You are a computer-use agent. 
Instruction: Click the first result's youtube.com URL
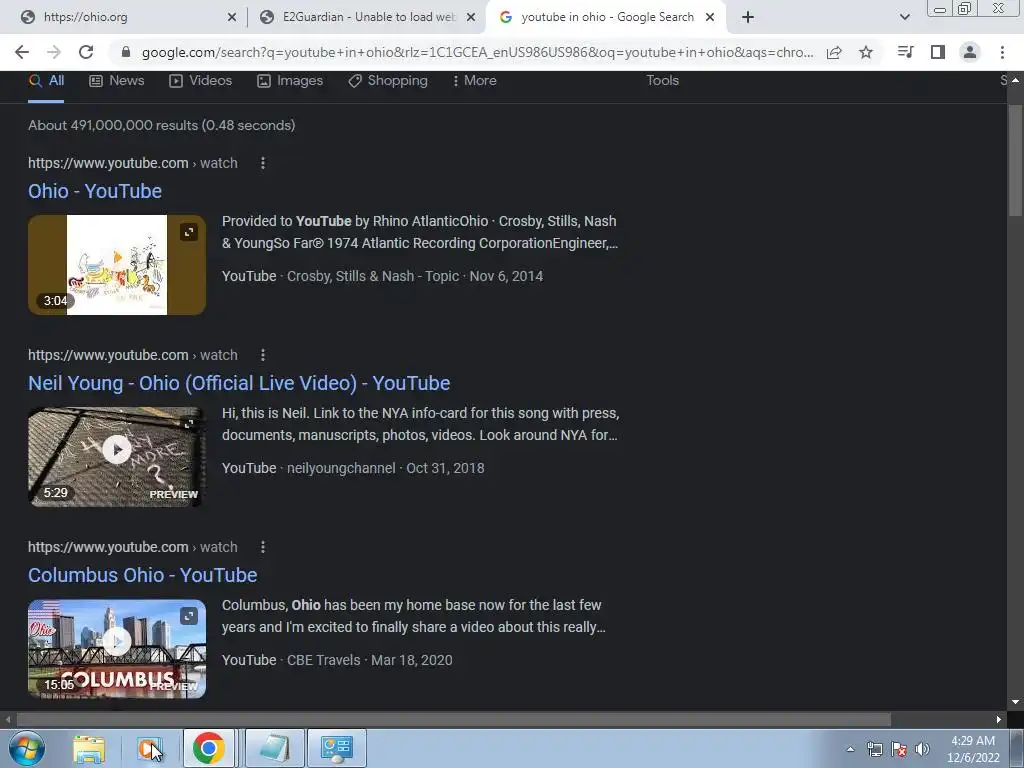pos(133,163)
